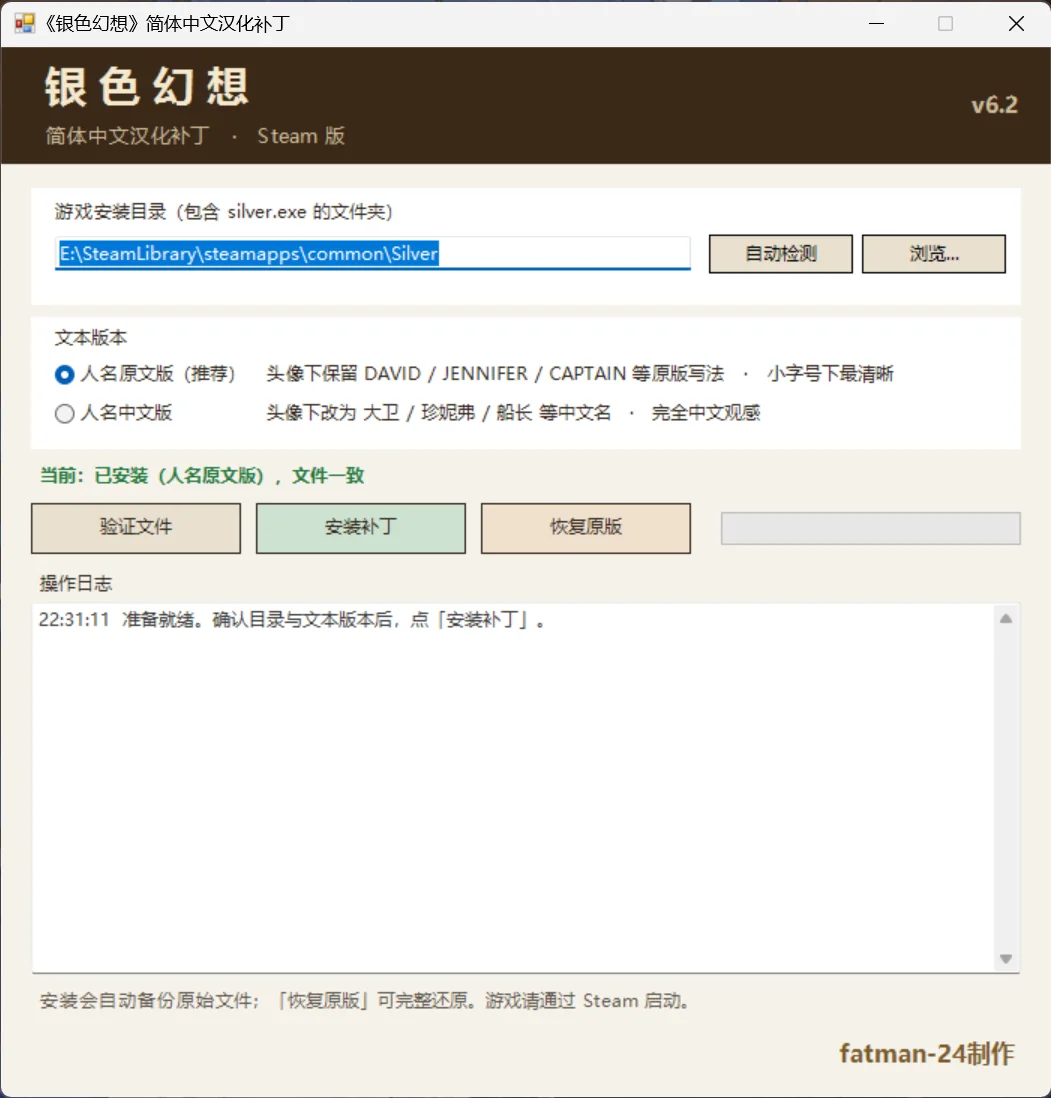
Task: Click the 自动检测 button
Action: pos(780,253)
